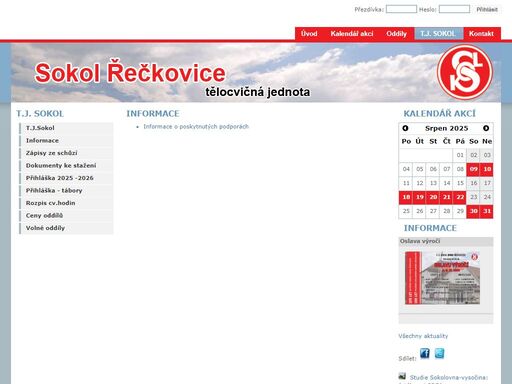Open Studie Sokolovna-vysočina link
Viewport: 512px width, 384px height.
(x=449, y=377)
